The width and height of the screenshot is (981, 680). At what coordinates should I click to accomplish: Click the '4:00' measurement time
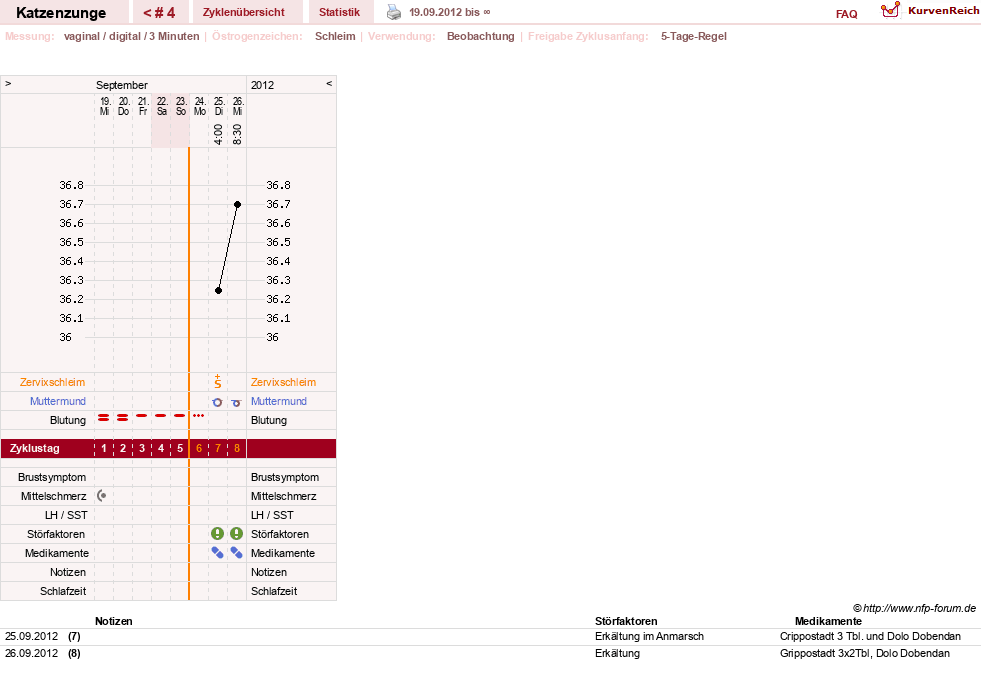(x=218, y=134)
